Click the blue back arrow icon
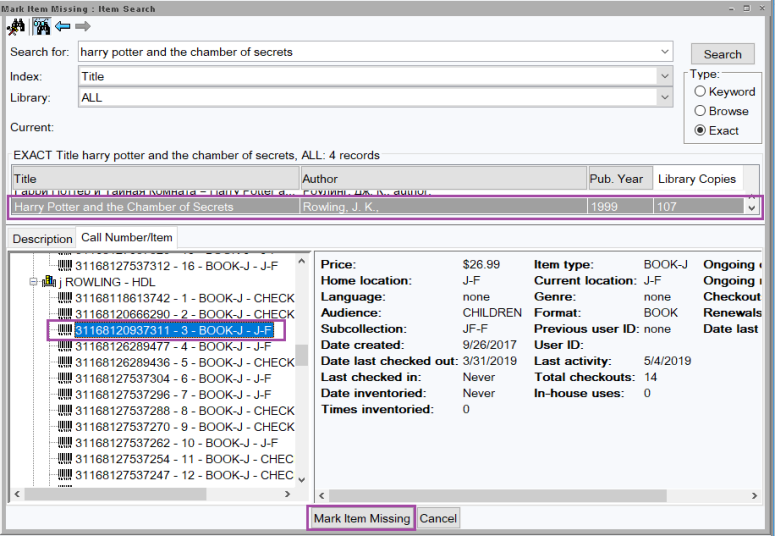The image size is (775, 536). pyautogui.click(x=63, y=26)
